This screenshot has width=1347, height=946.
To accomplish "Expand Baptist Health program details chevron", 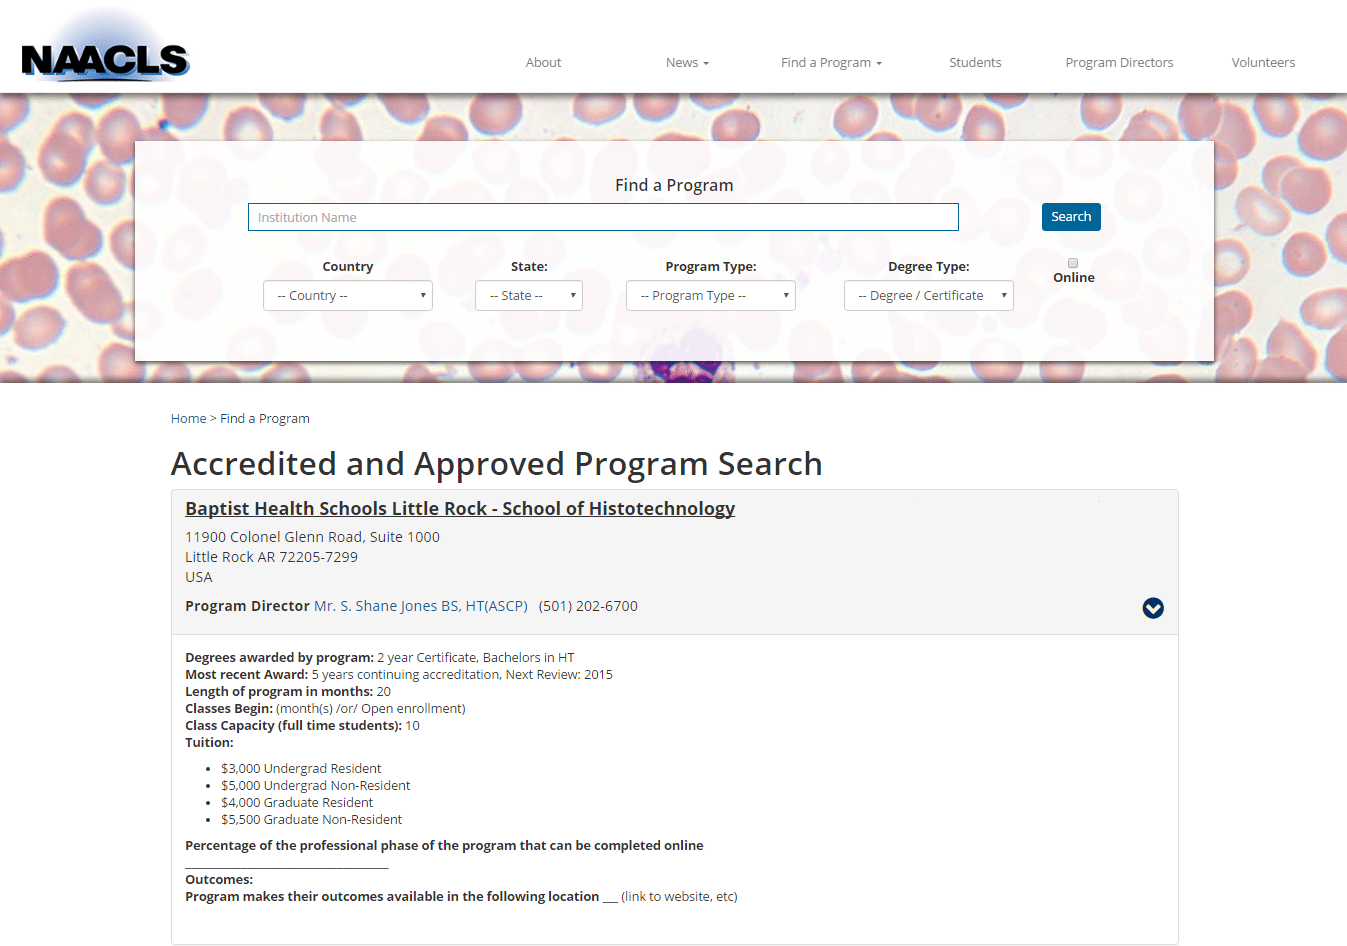I will point(1153,608).
